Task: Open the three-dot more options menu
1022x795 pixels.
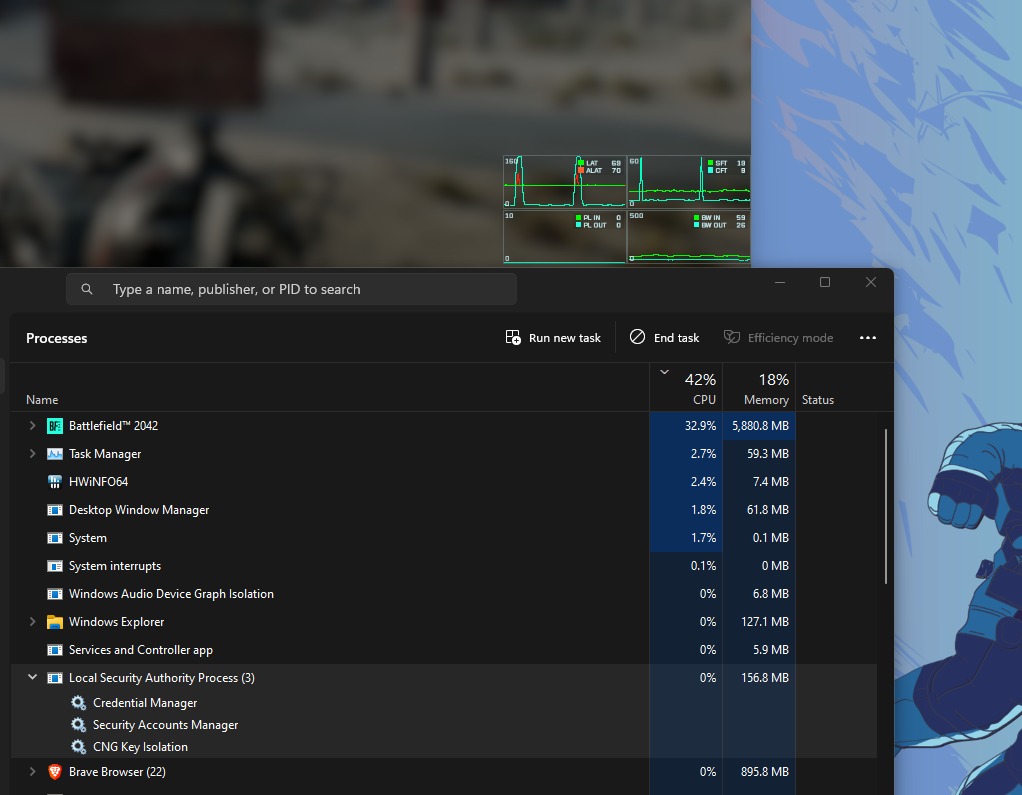Action: pos(868,338)
